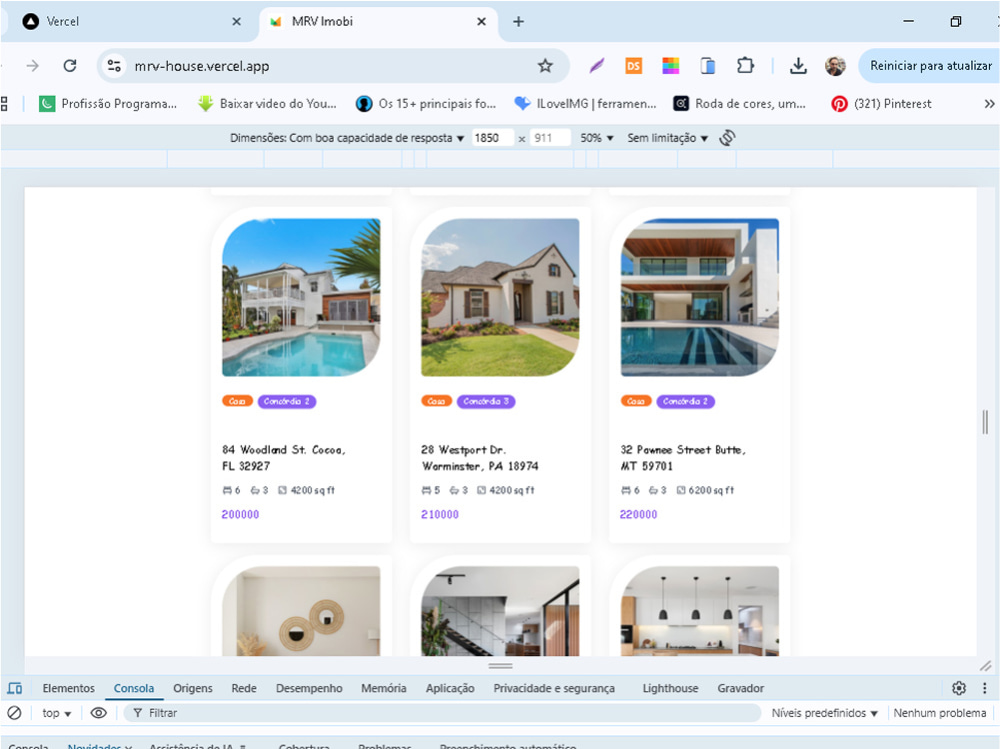This screenshot has width=1000, height=749.
Task: Click the 210000 price text
Action: pyautogui.click(x=439, y=514)
